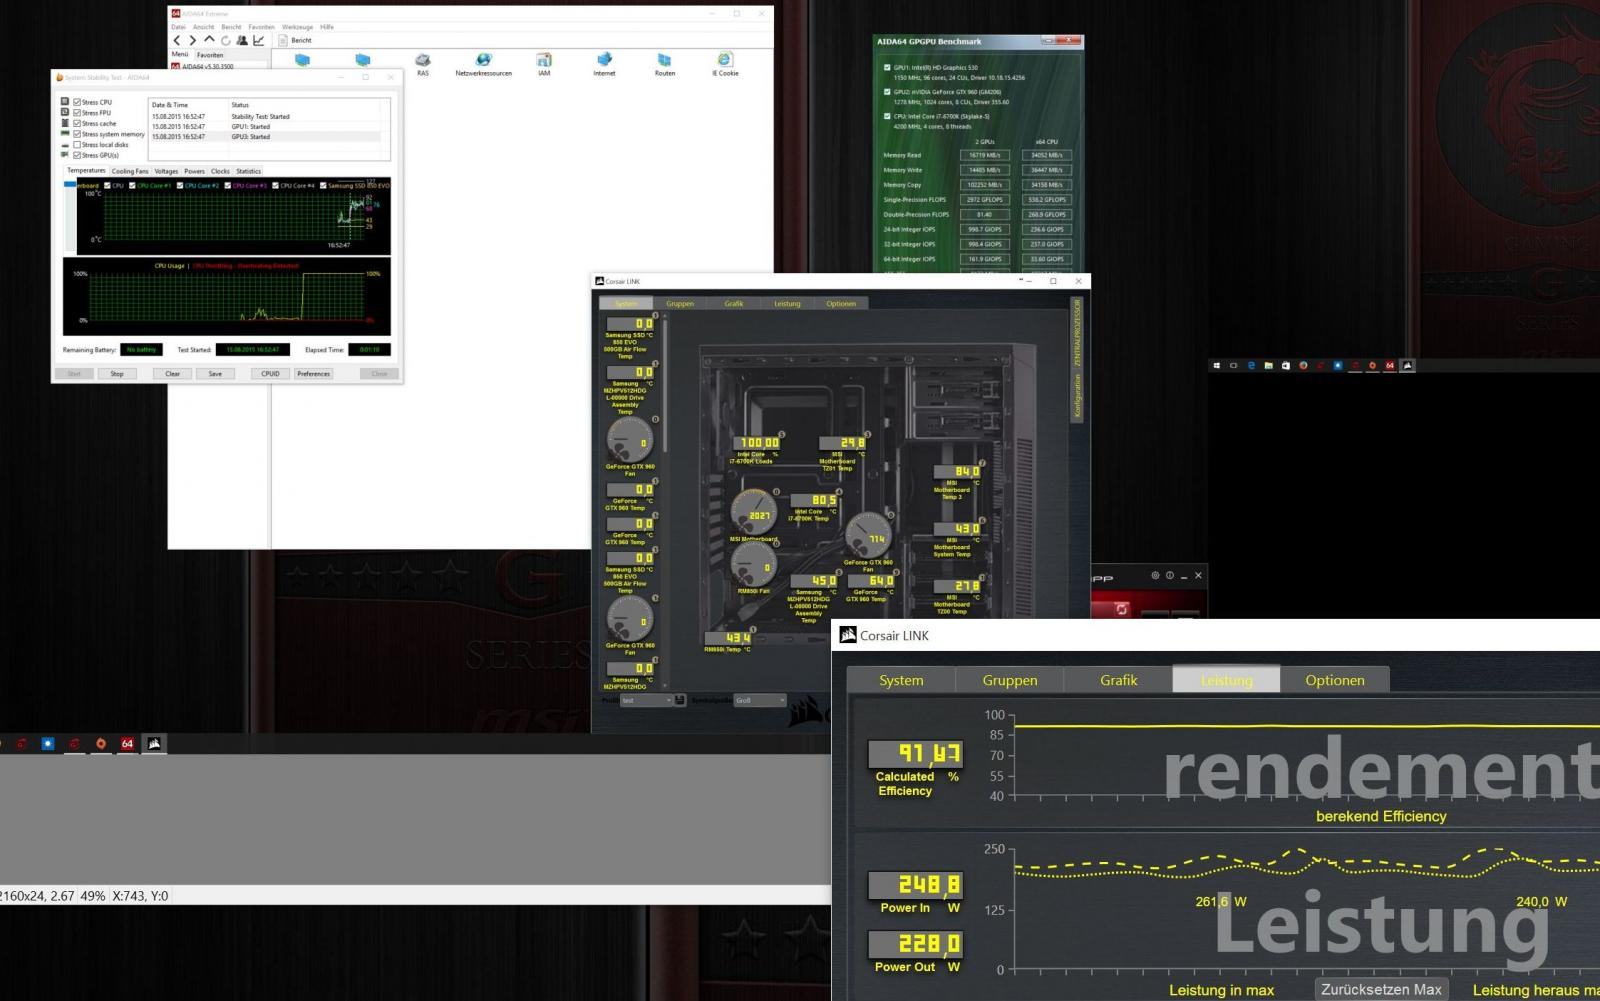This screenshot has width=1600, height=1001.
Task: Click the MSI Motherboard fan gauge showing 2027
Action: [x=755, y=513]
